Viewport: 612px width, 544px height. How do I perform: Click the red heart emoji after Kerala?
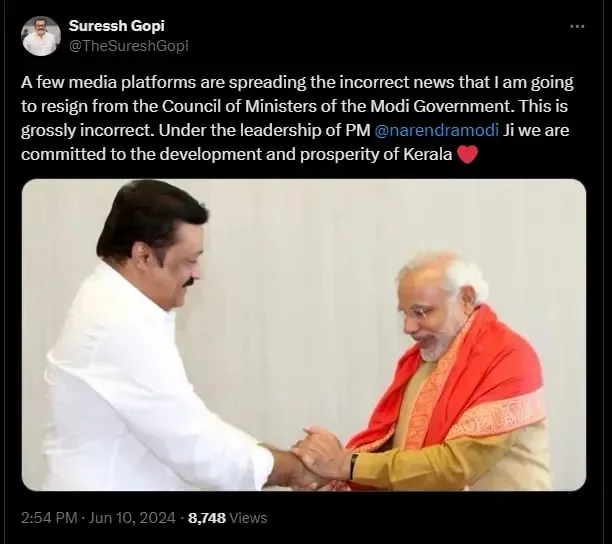tap(467, 155)
